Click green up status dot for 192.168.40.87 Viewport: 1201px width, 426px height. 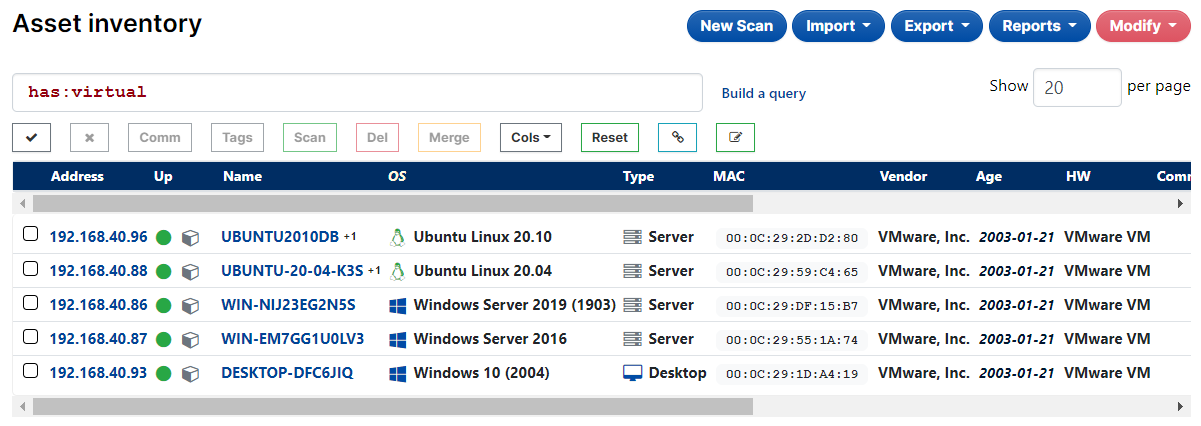click(164, 340)
